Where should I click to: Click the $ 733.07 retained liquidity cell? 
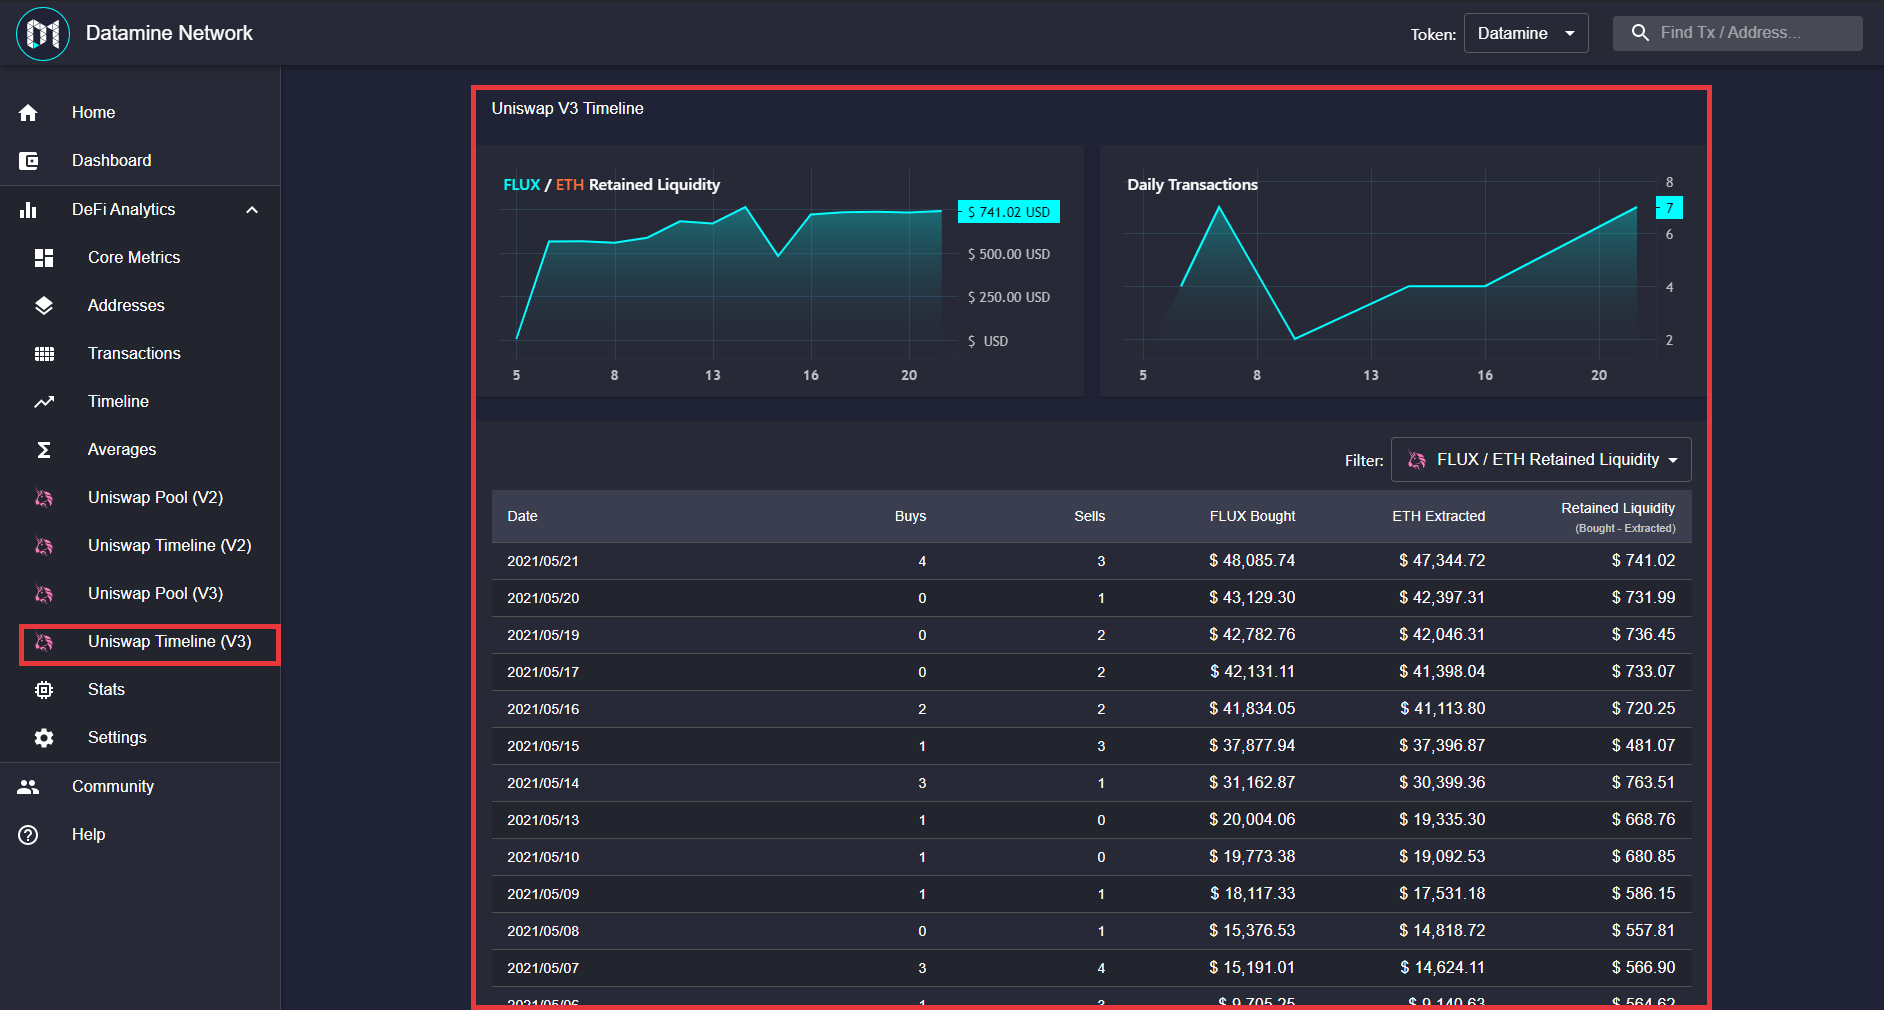click(1643, 672)
